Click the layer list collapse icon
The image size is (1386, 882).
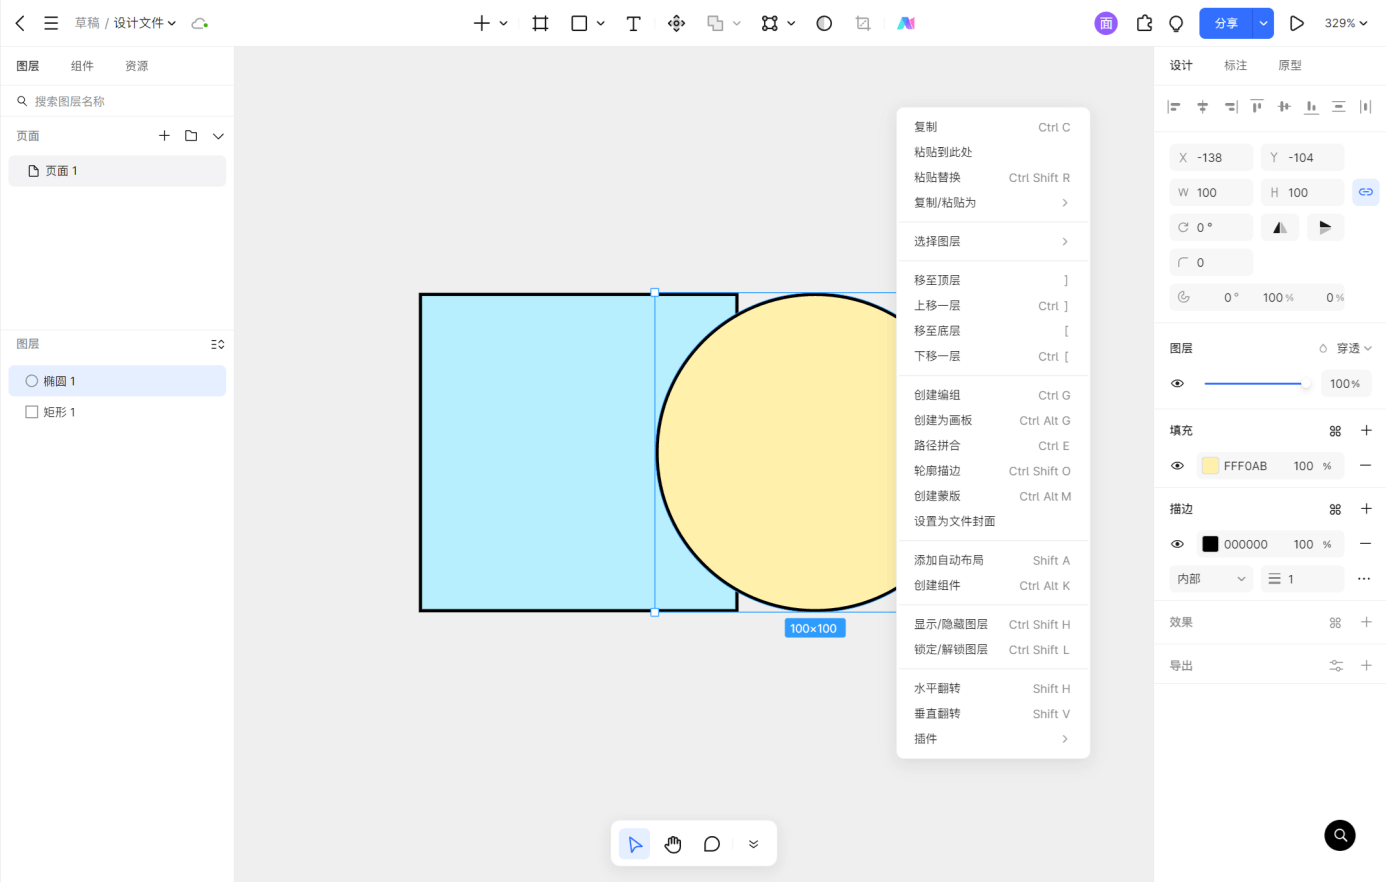point(218,344)
